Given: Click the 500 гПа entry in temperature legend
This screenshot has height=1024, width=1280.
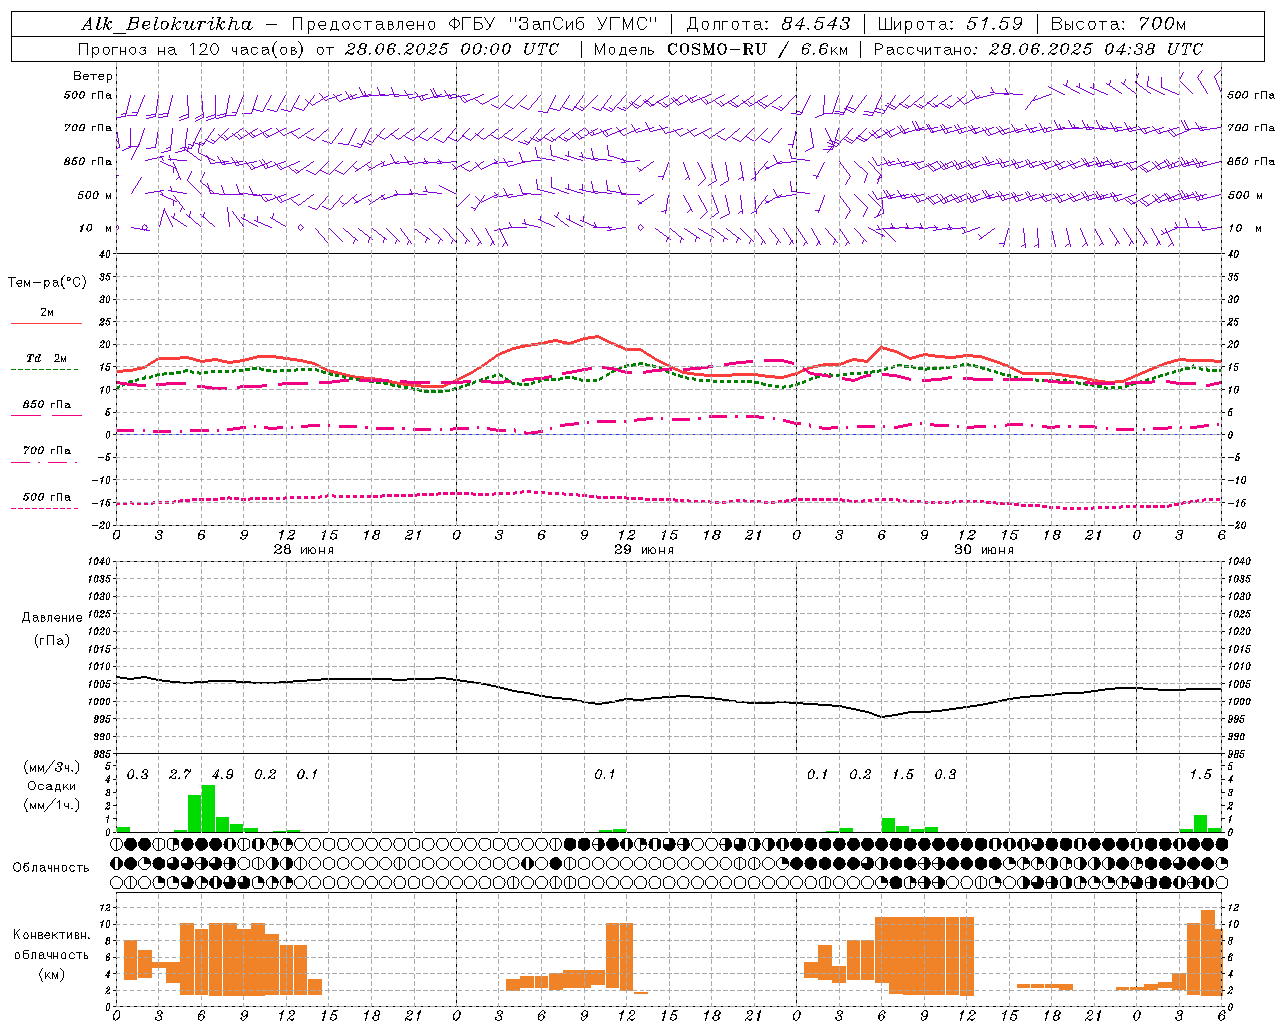Looking at the screenshot, I should (47, 497).
